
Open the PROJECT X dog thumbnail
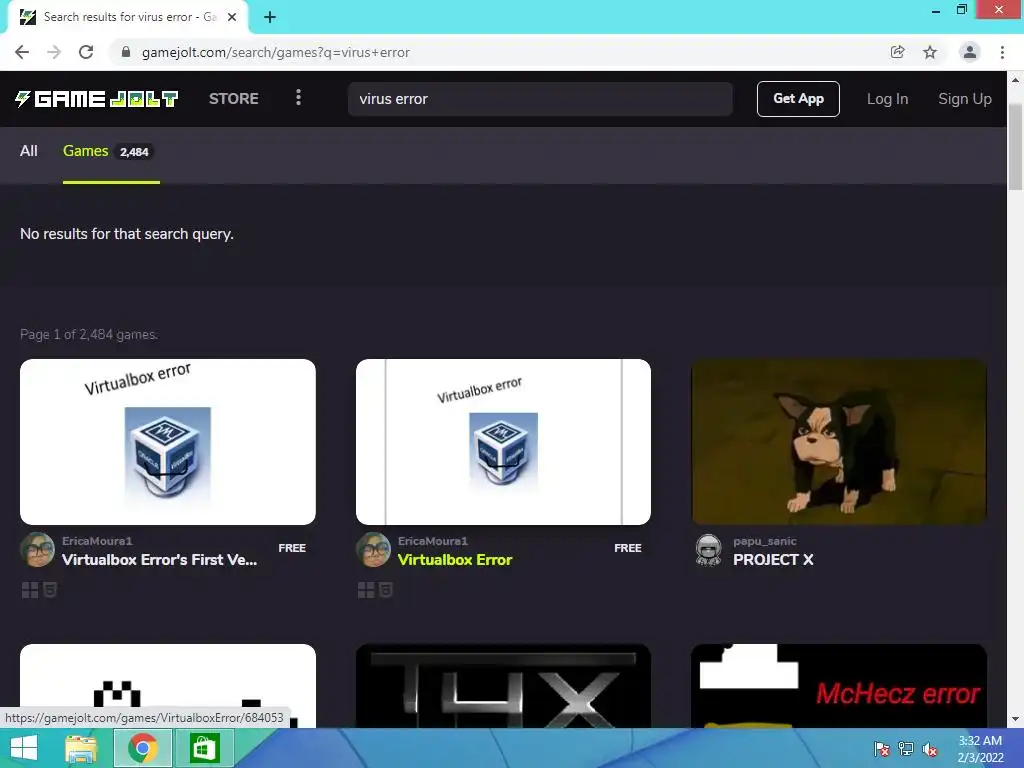click(x=839, y=441)
